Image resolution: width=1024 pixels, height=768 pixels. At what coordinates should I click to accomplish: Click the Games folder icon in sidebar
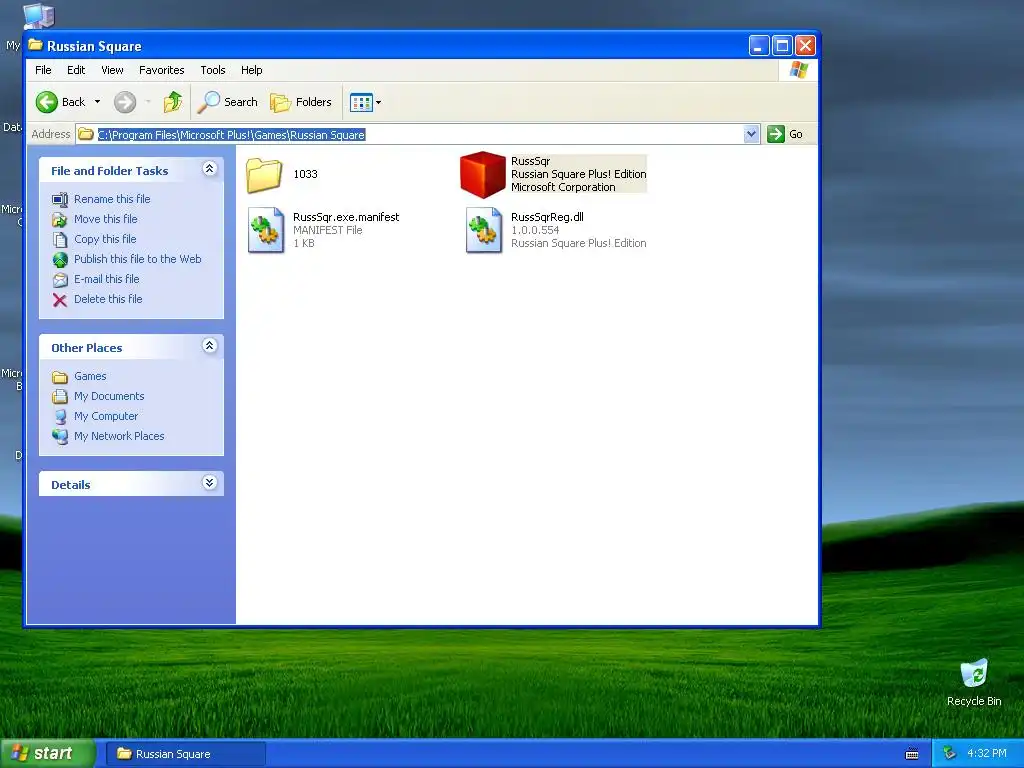click(60, 377)
